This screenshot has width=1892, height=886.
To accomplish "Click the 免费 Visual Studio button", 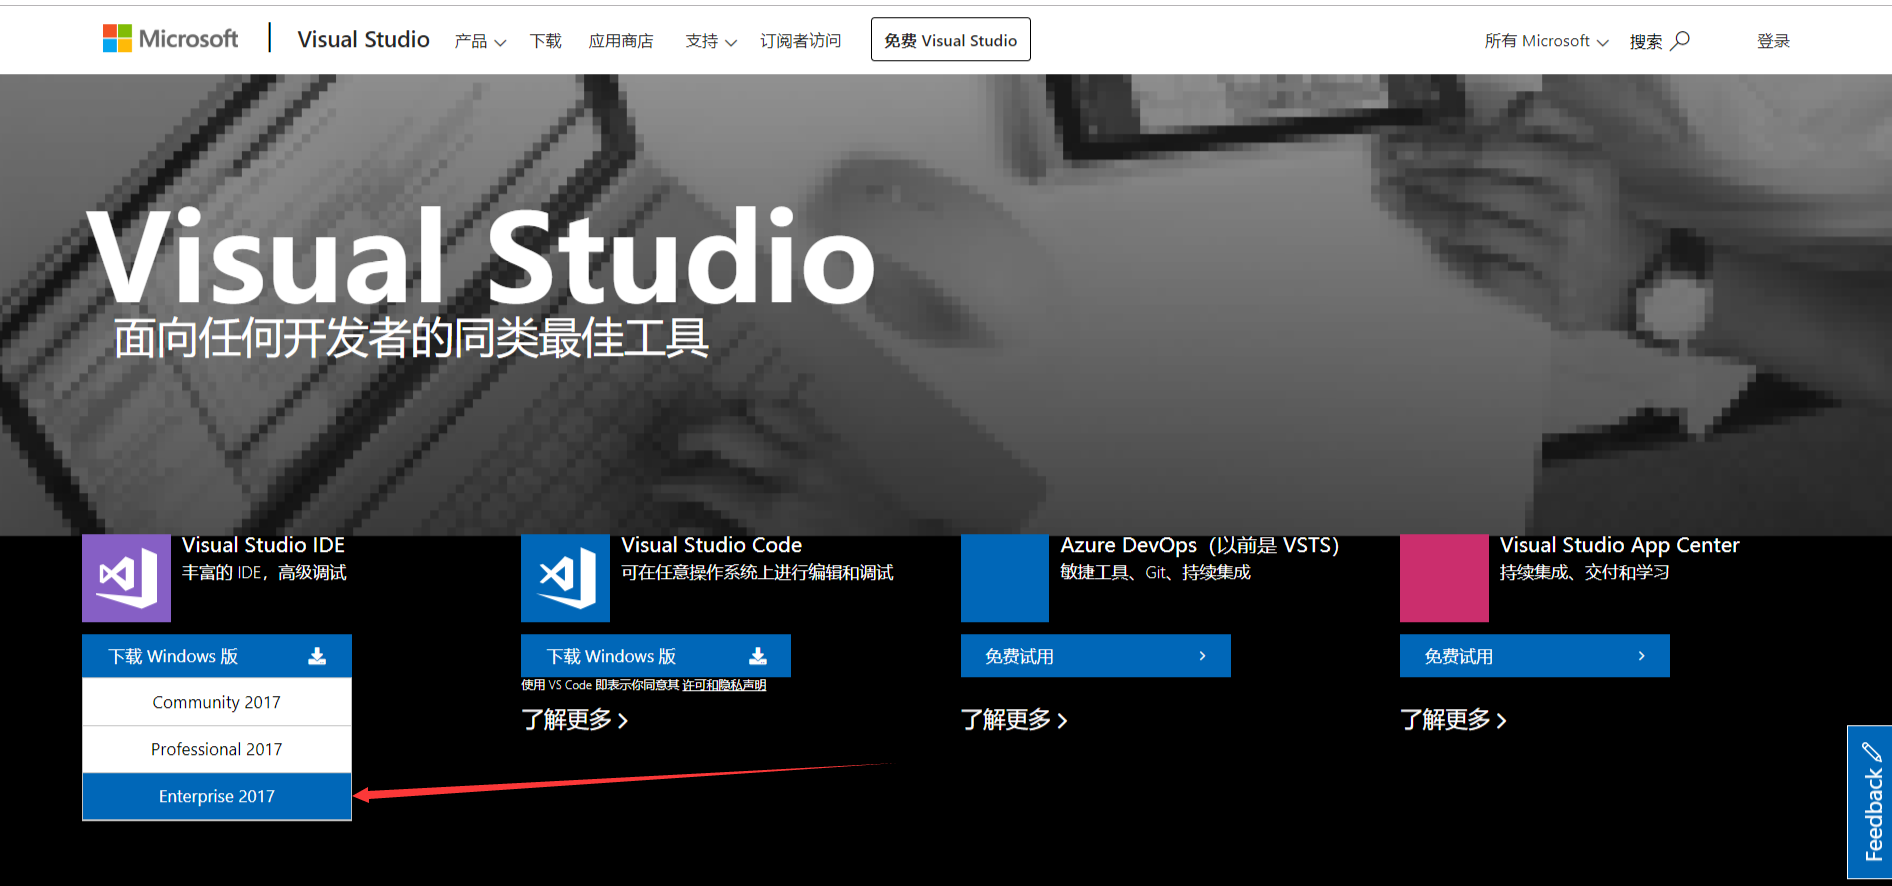I will [x=950, y=40].
